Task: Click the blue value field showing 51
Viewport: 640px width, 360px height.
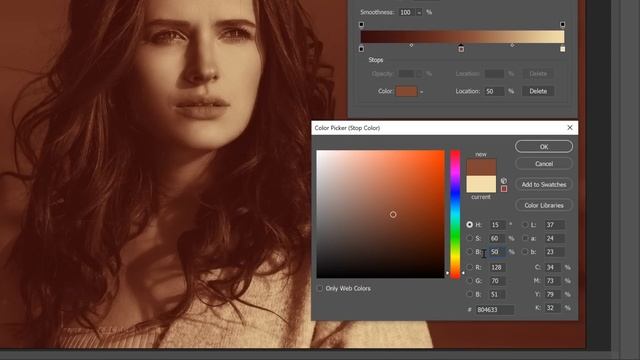Action: coord(498,294)
